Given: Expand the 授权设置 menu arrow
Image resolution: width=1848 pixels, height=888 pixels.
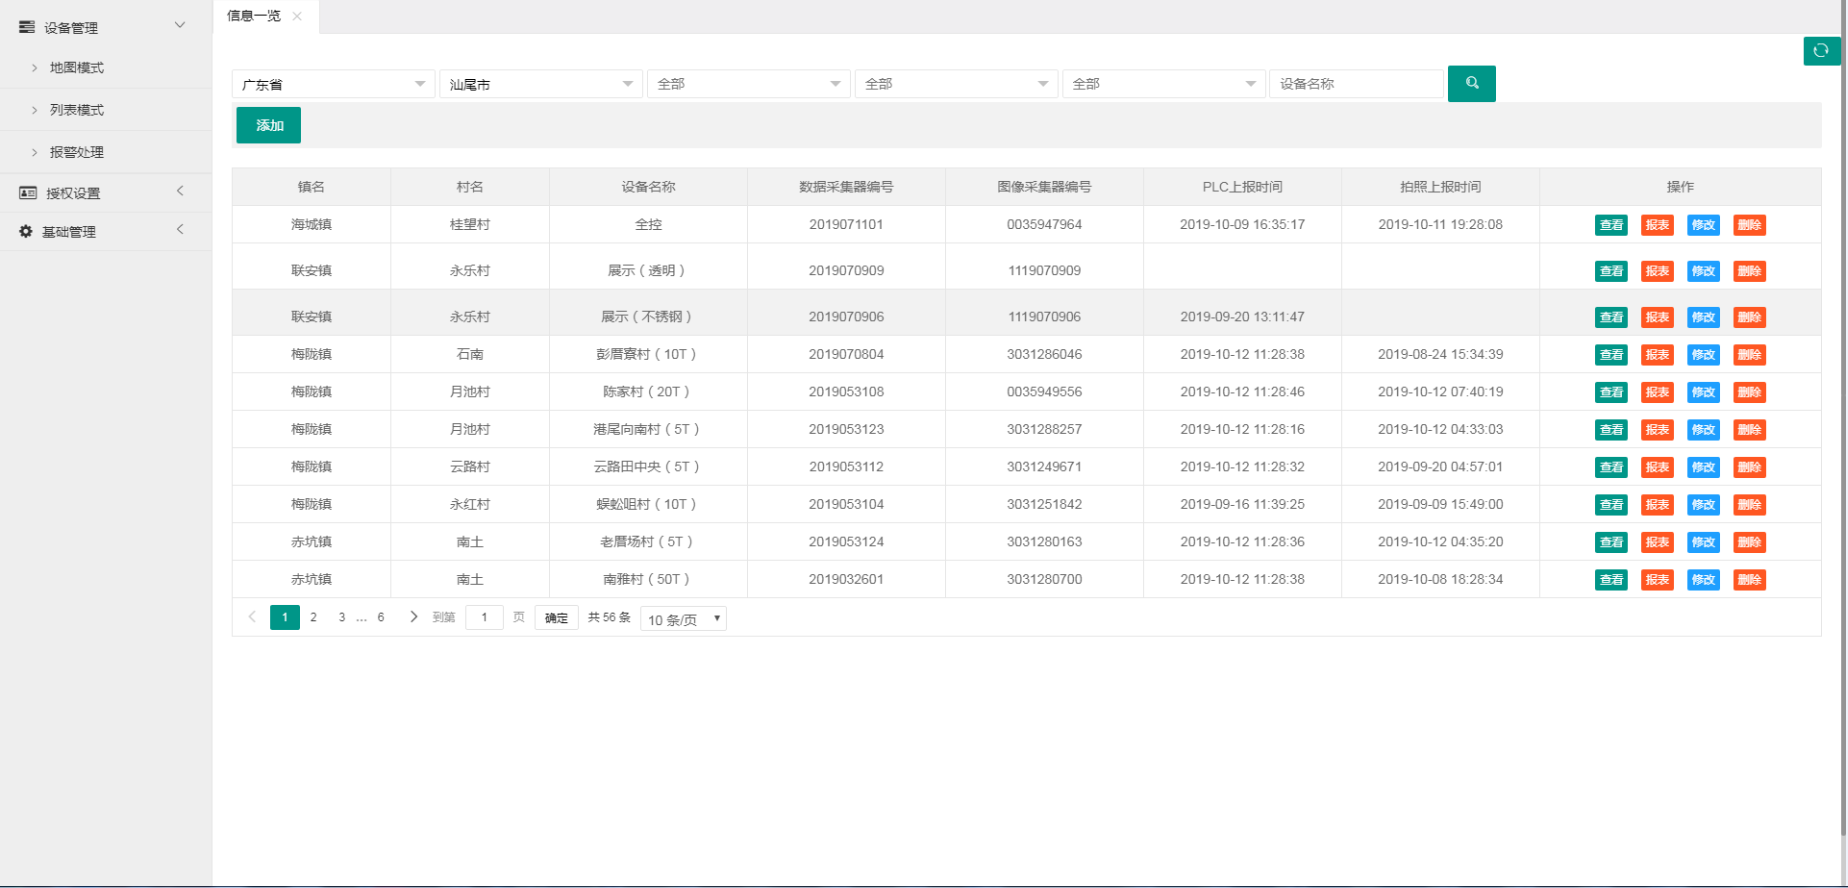Looking at the screenshot, I should tap(180, 191).
